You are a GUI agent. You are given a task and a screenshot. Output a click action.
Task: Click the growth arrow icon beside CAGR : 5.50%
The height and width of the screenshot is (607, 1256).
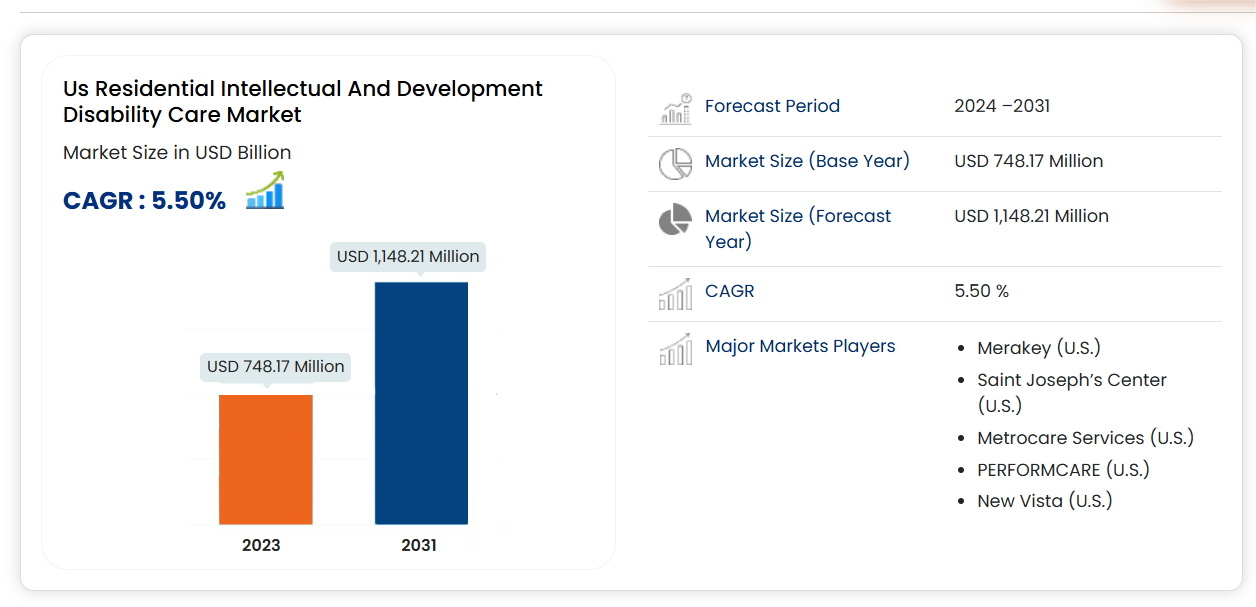click(x=265, y=190)
